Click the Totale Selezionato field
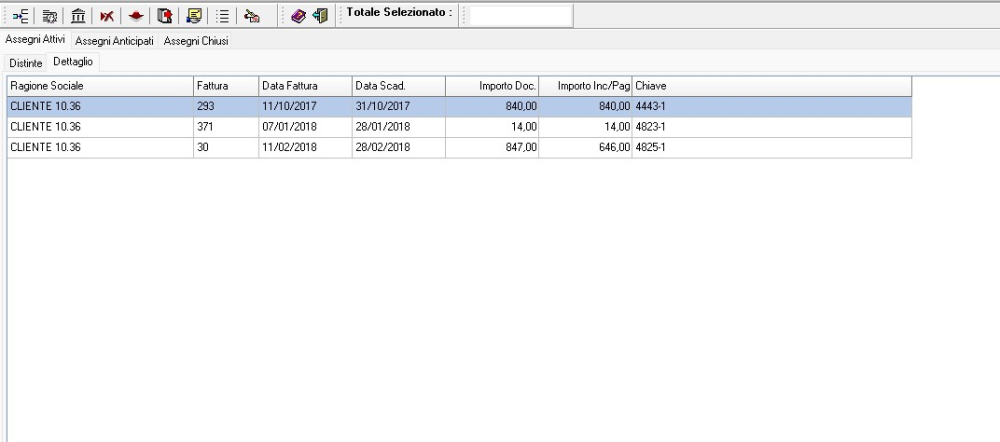Screen dimensions: 1000x442 pyautogui.click(x=521, y=15)
